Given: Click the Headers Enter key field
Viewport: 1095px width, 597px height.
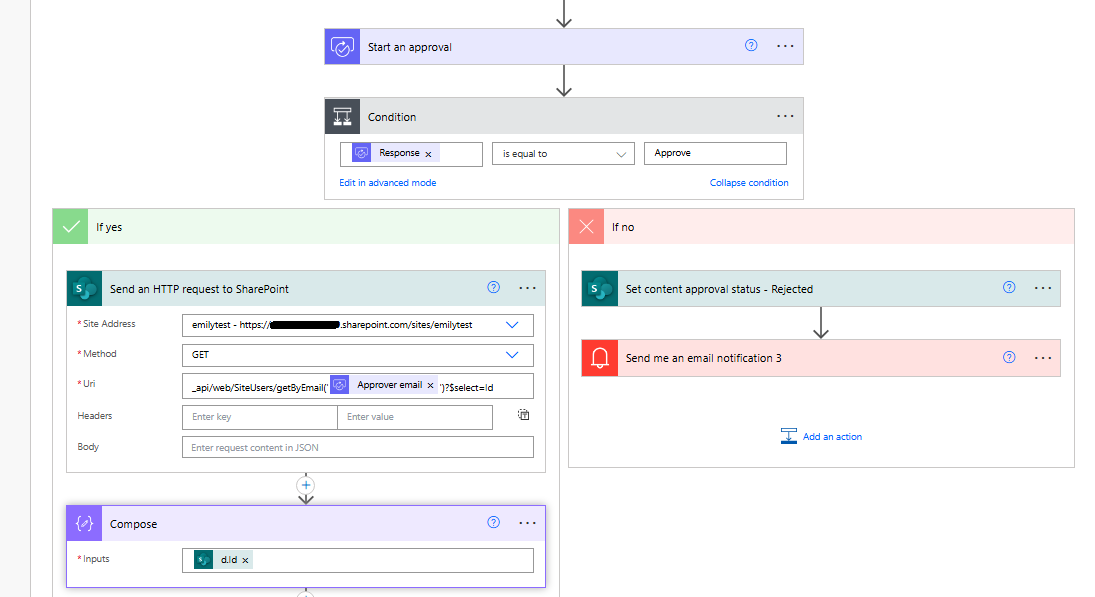Looking at the screenshot, I should click(260, 417).
